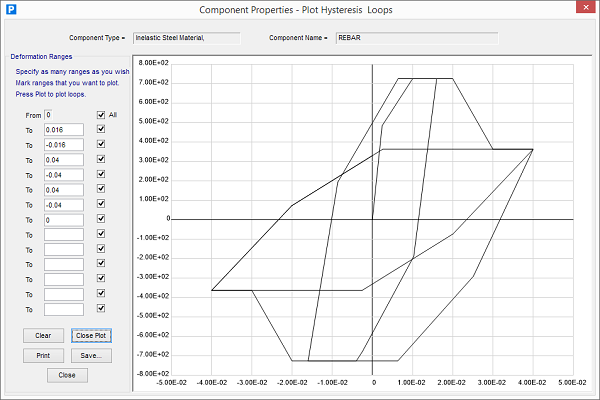Click the To field containing 0.016
The width and height of the screenshot is (600, 400).
pos(63,130)
